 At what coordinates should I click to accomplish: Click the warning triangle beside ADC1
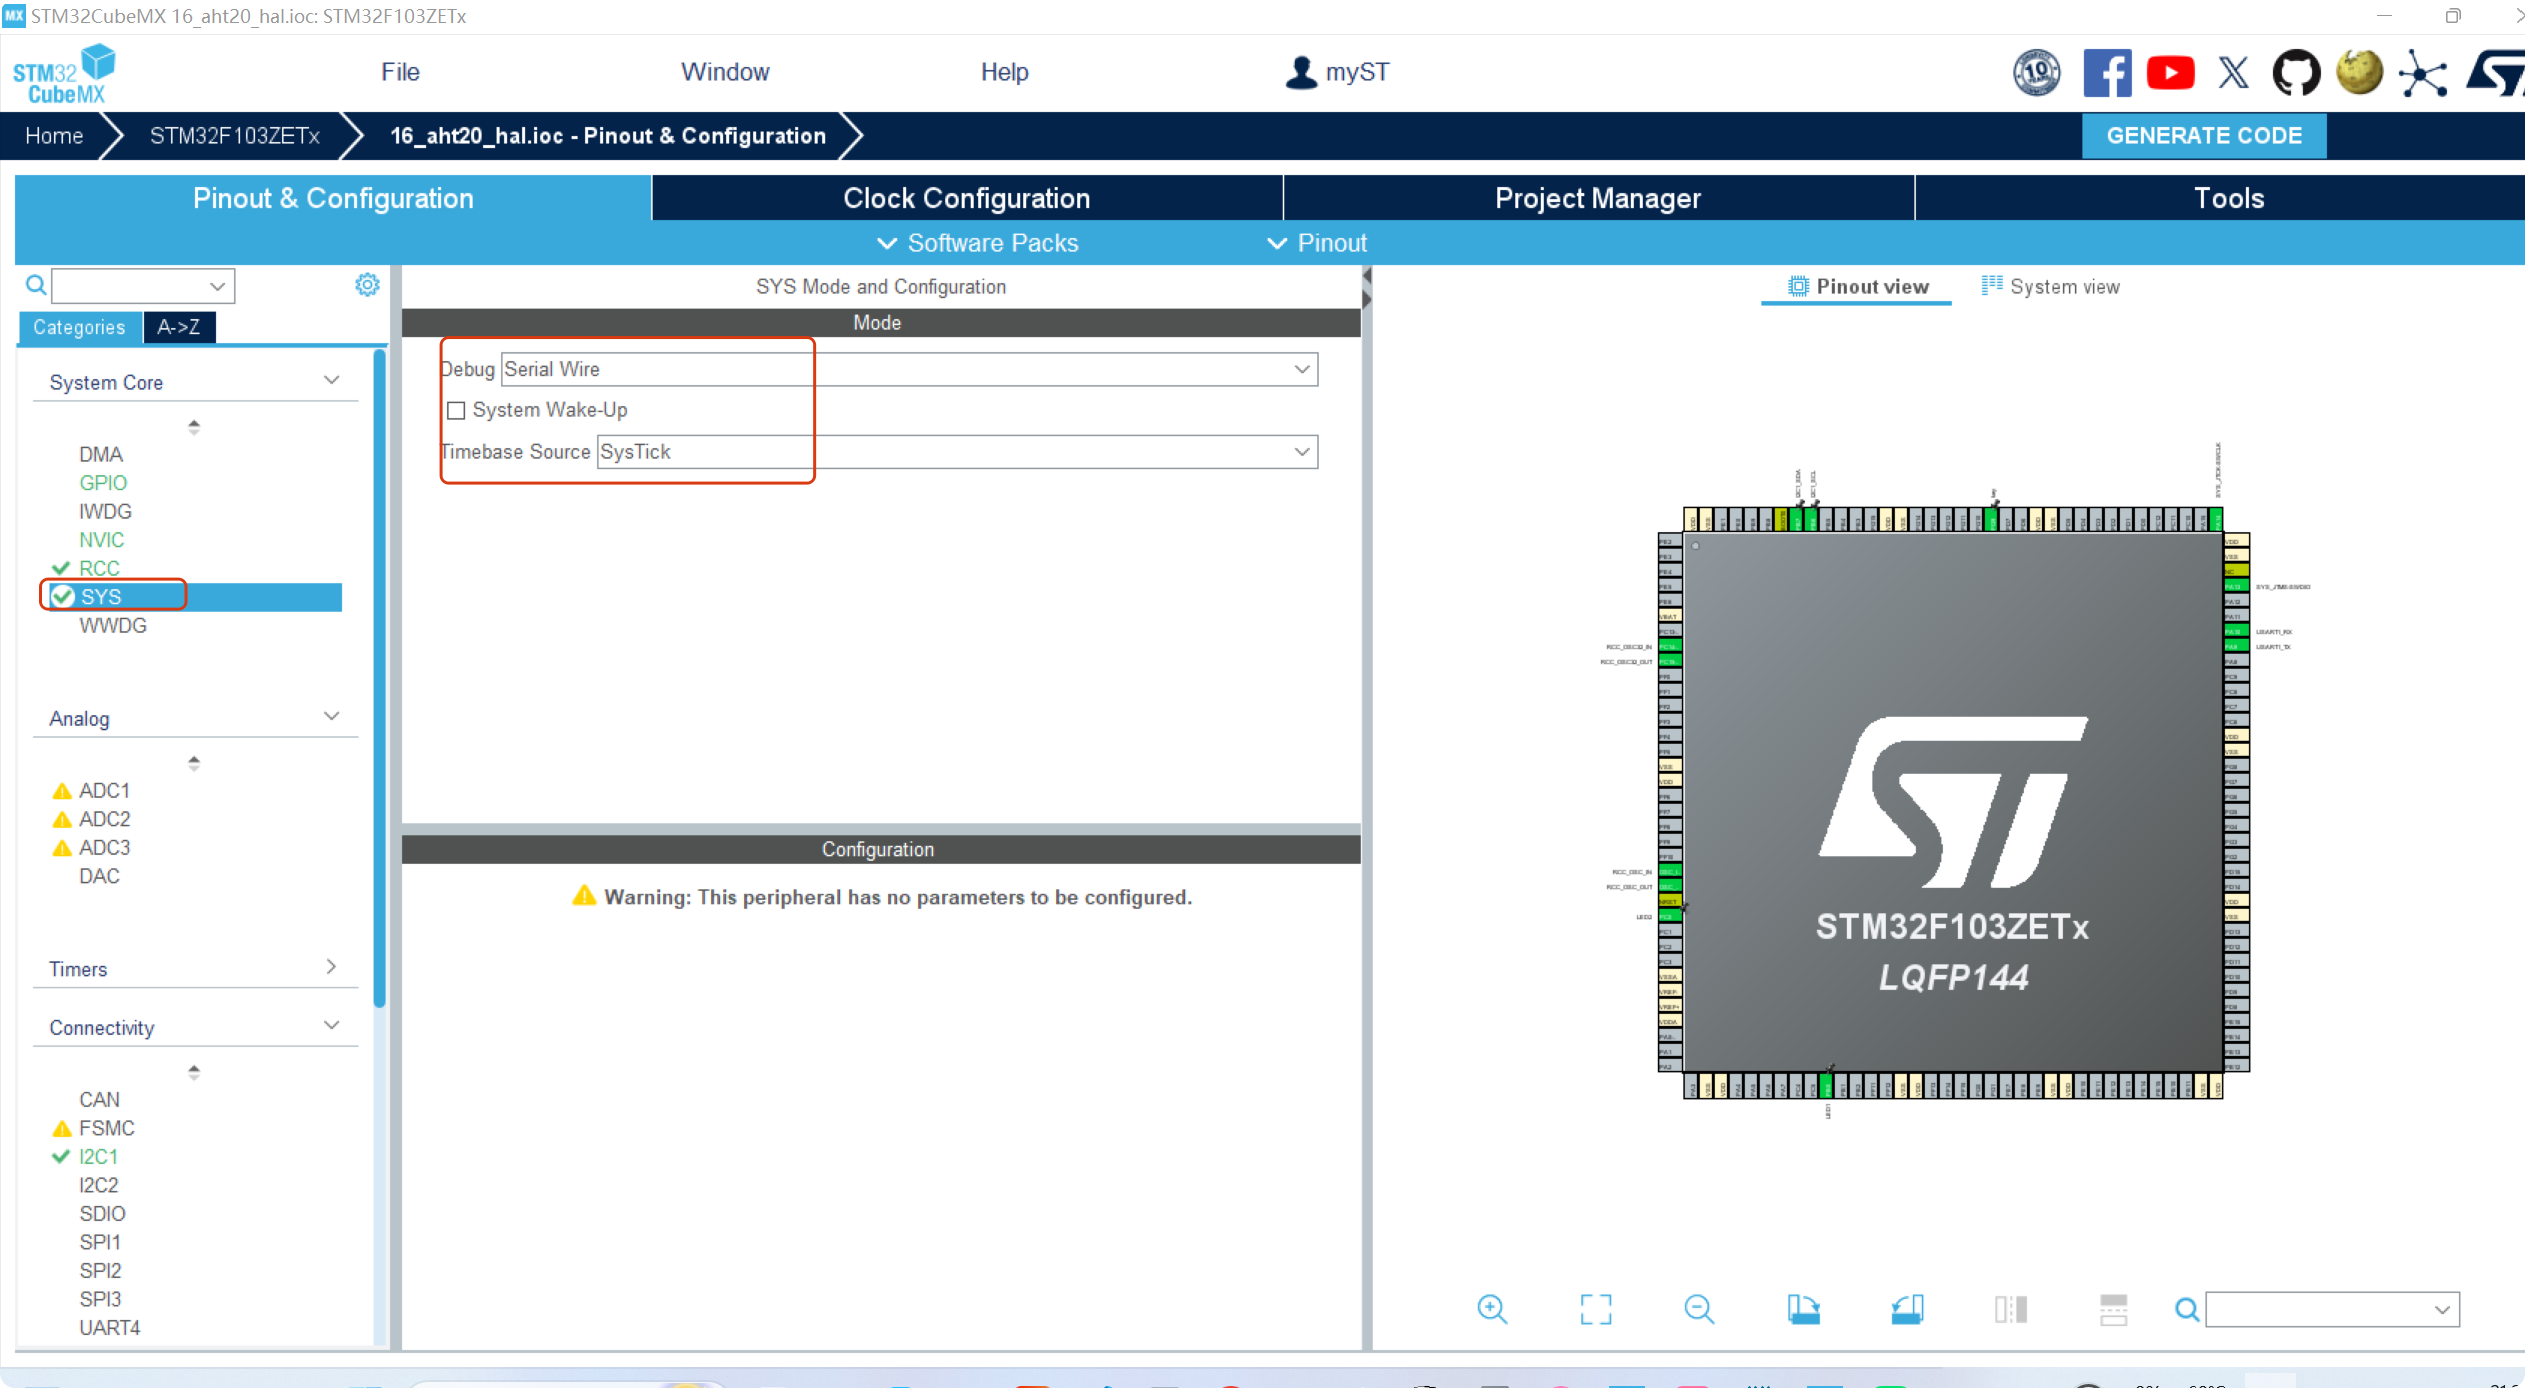click(x=62, y=791)
